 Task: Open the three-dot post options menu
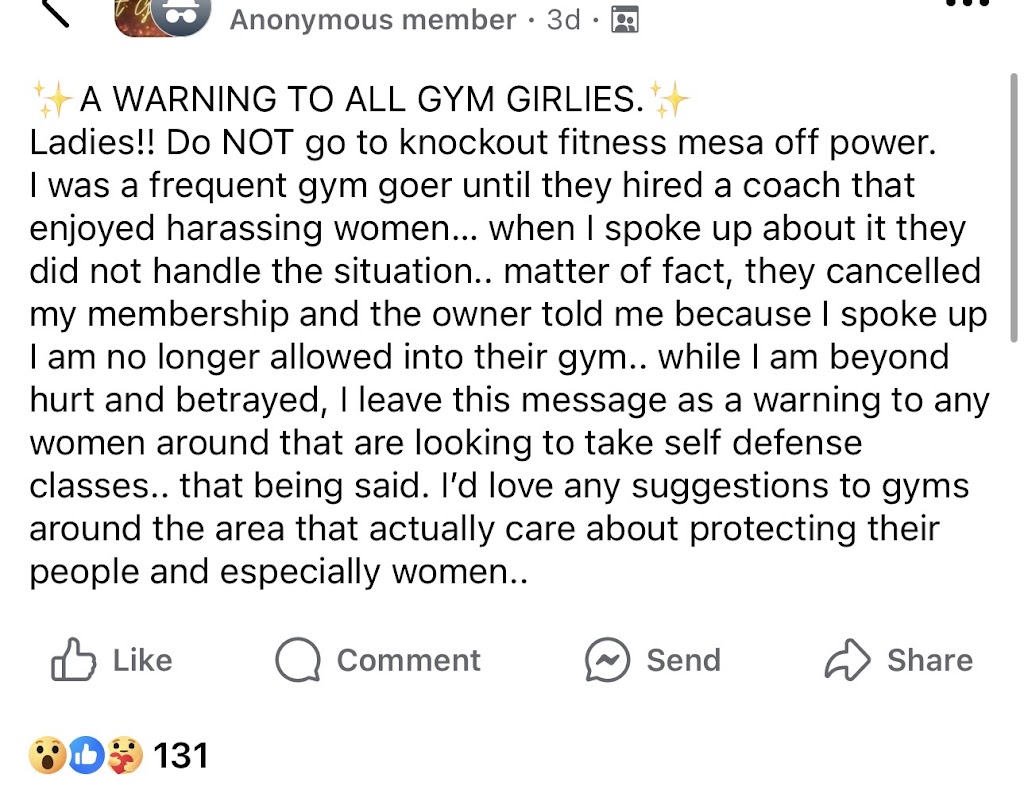coord(966,5)
